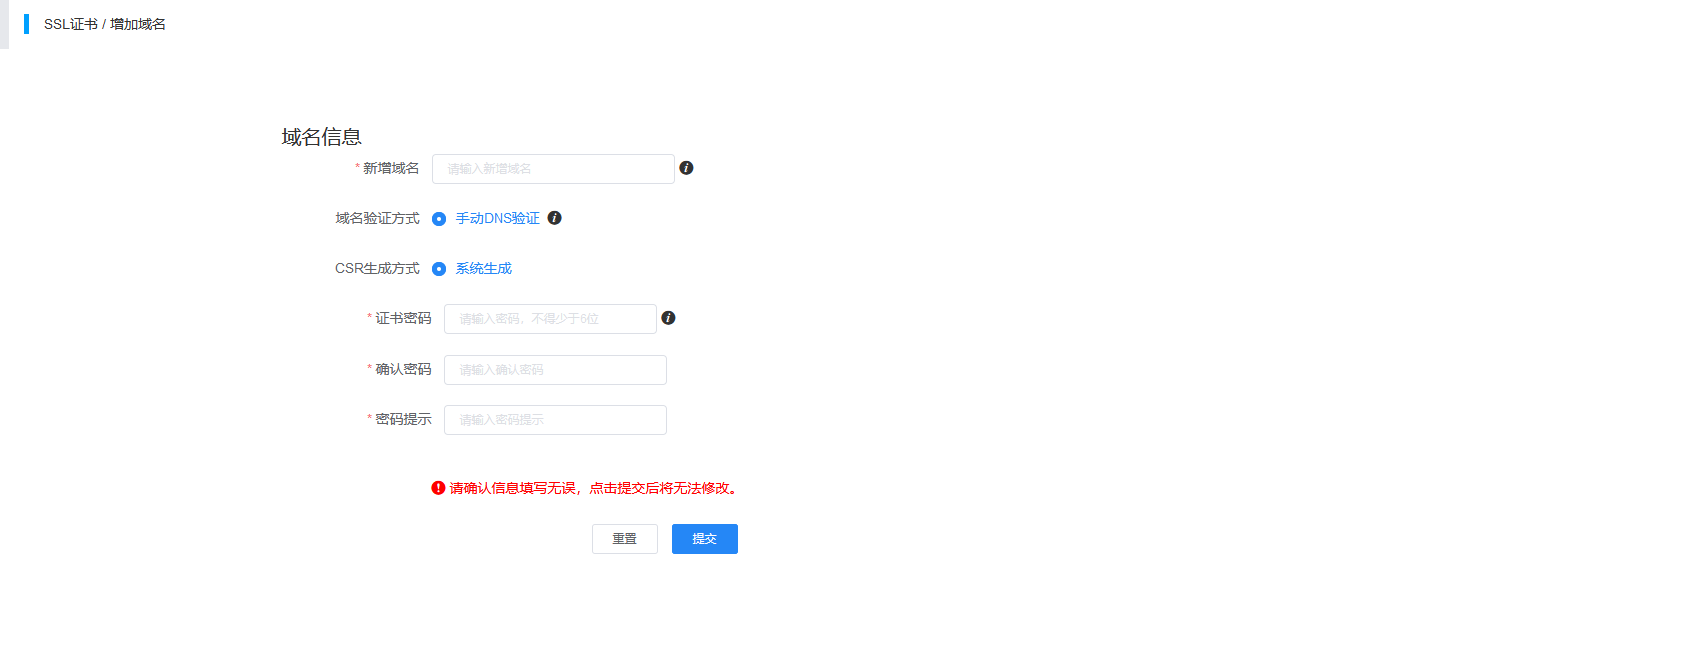Click into the 确认密码 input box
The image size is (1691, 648).
[x=555, y=370]
